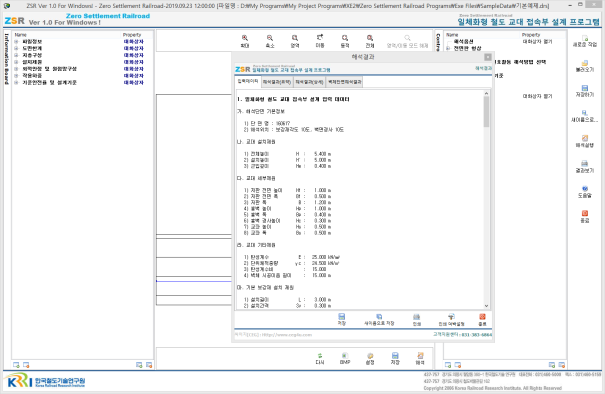
Task: Expand the 전면판 형상 node in control panel
Action: [448, 48]
